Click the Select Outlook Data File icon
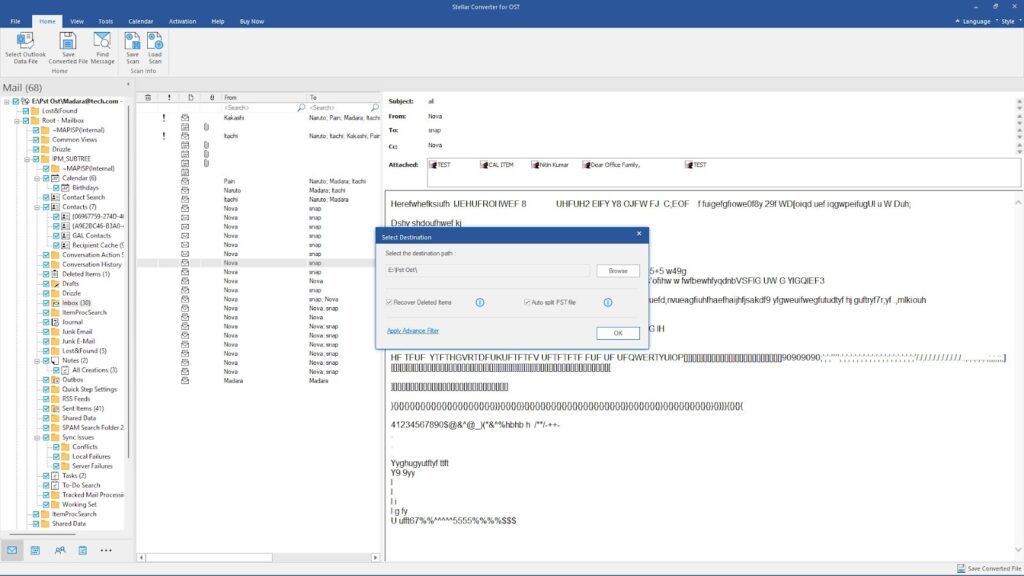Viewport: 1024px width, 576px height. click(x=25, y=41)
